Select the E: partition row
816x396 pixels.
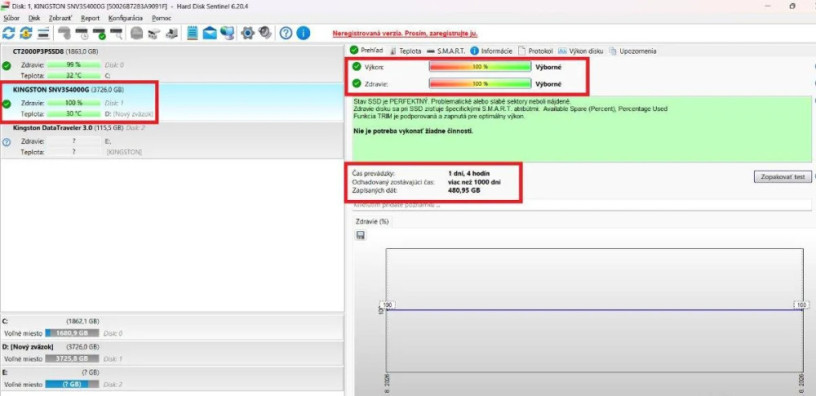click(172, 378)
